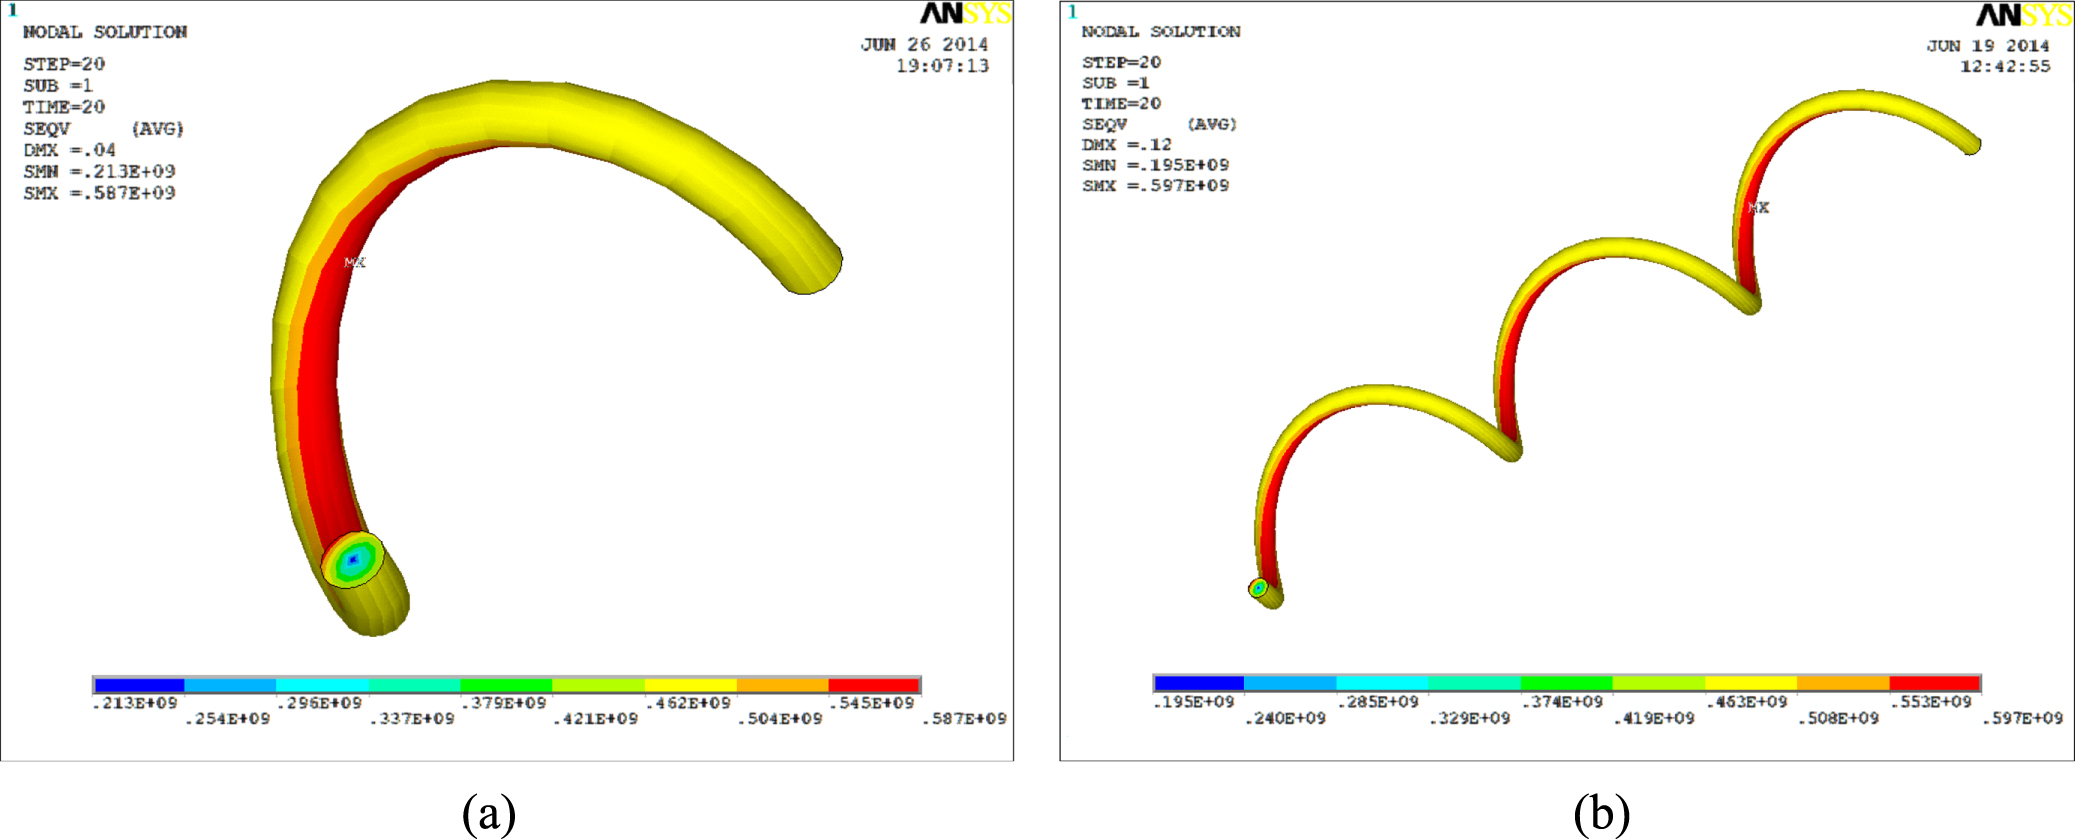This screenshot has width=2075, height=839.
Task: Click the "SMN =.195E+09" line
Action: point(1155,165)
